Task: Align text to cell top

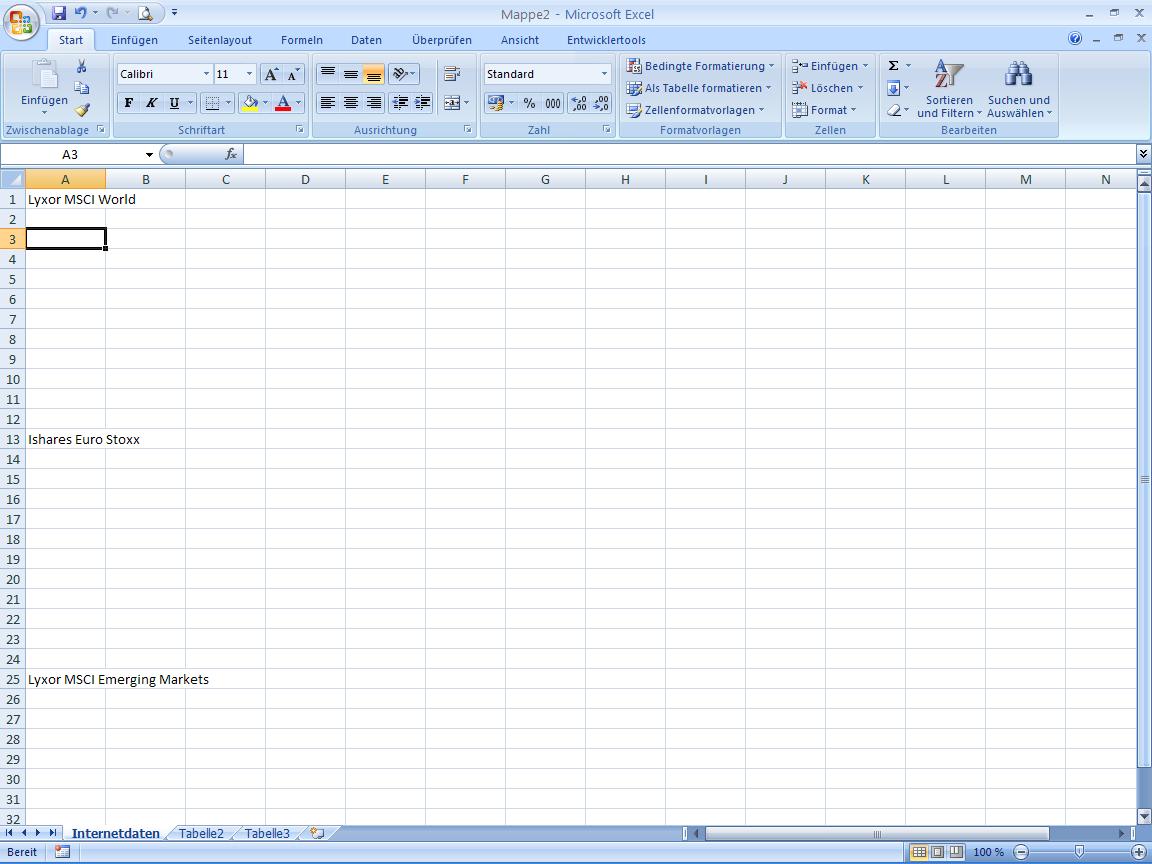Action: click(328, 73)
